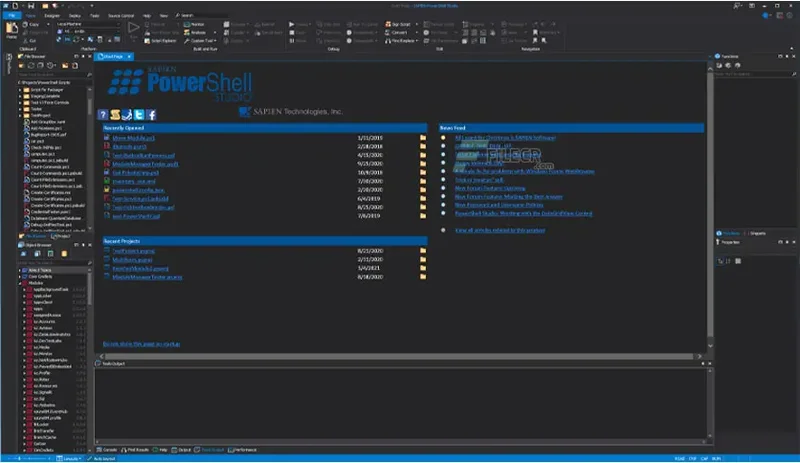Open the Layouts dropdown in status bar
The height and width of the screenshot is (463, 800).
click(x=69, y=458)
